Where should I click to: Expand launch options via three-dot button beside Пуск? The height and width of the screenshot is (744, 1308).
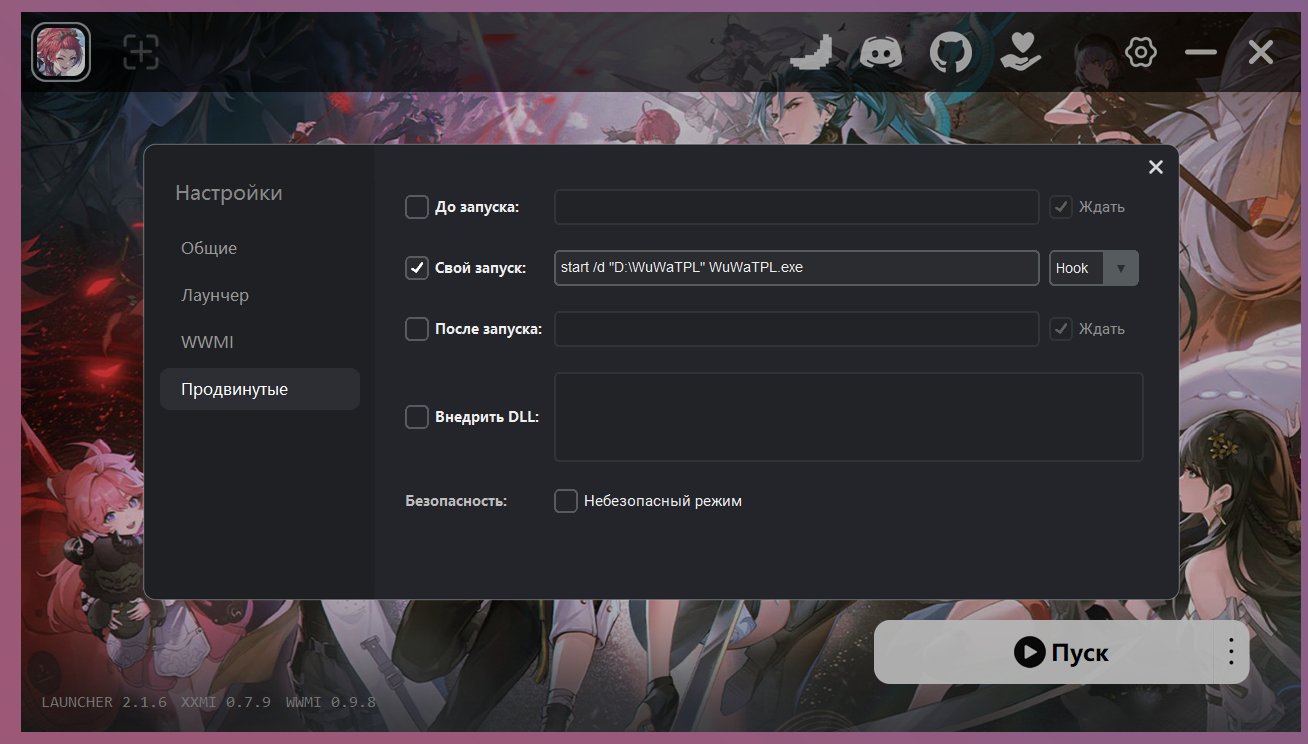coord(1231,652)
